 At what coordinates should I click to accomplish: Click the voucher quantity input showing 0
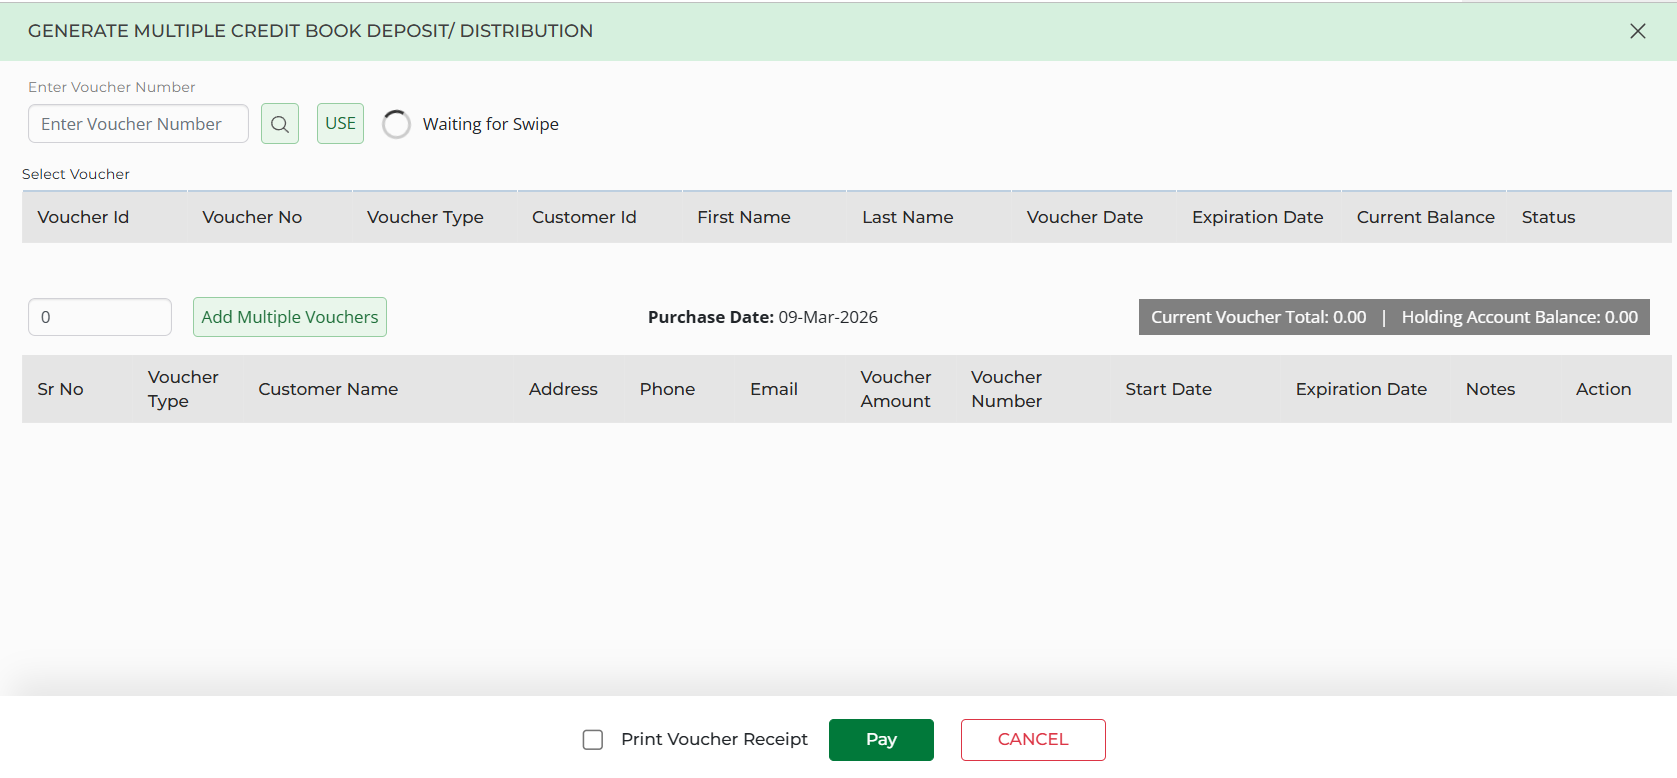[100, 317]
